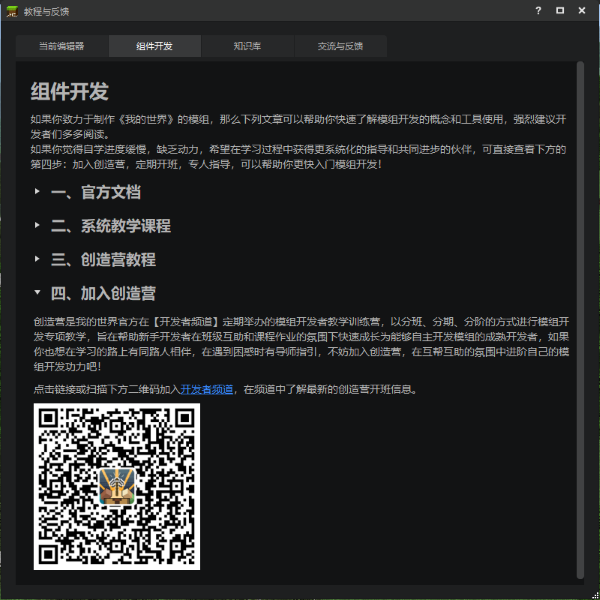This screenshot has width=600, height=600.
Task: Open the 开发者频道 hyperlink
Action: (207, 390)
